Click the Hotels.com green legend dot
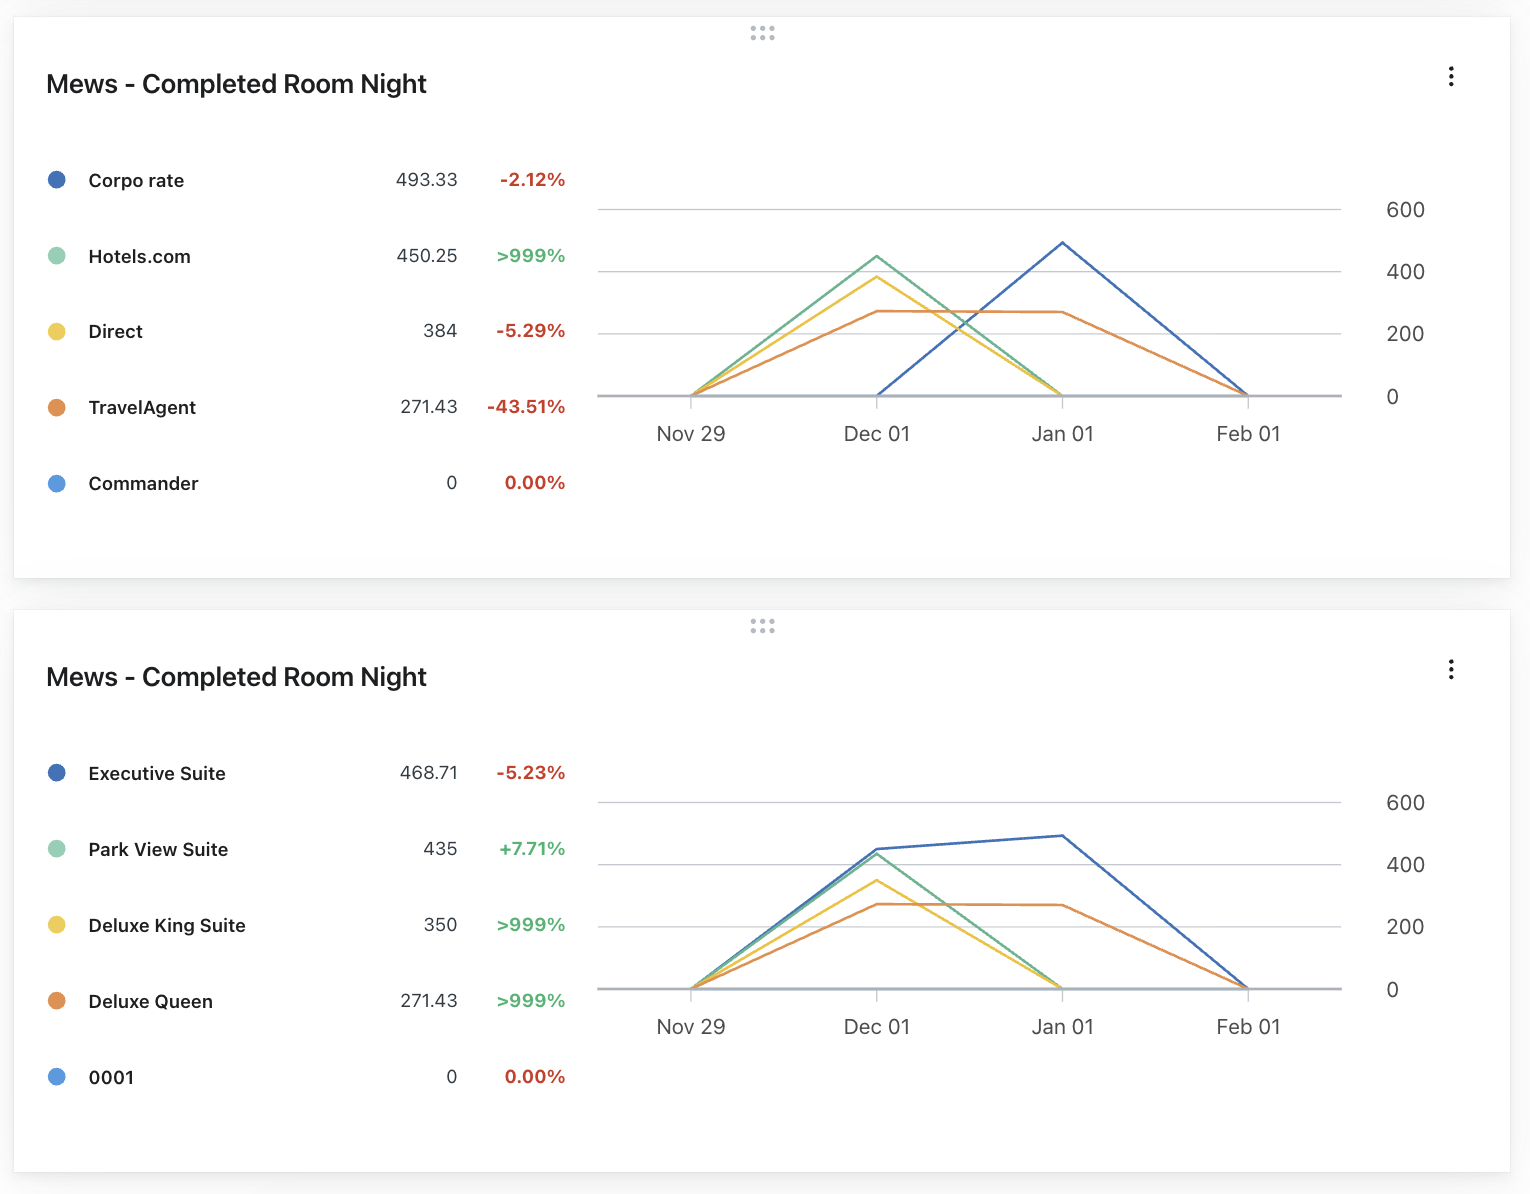1530x1194 pixels. pyautogui.click(x=57, y=256)
